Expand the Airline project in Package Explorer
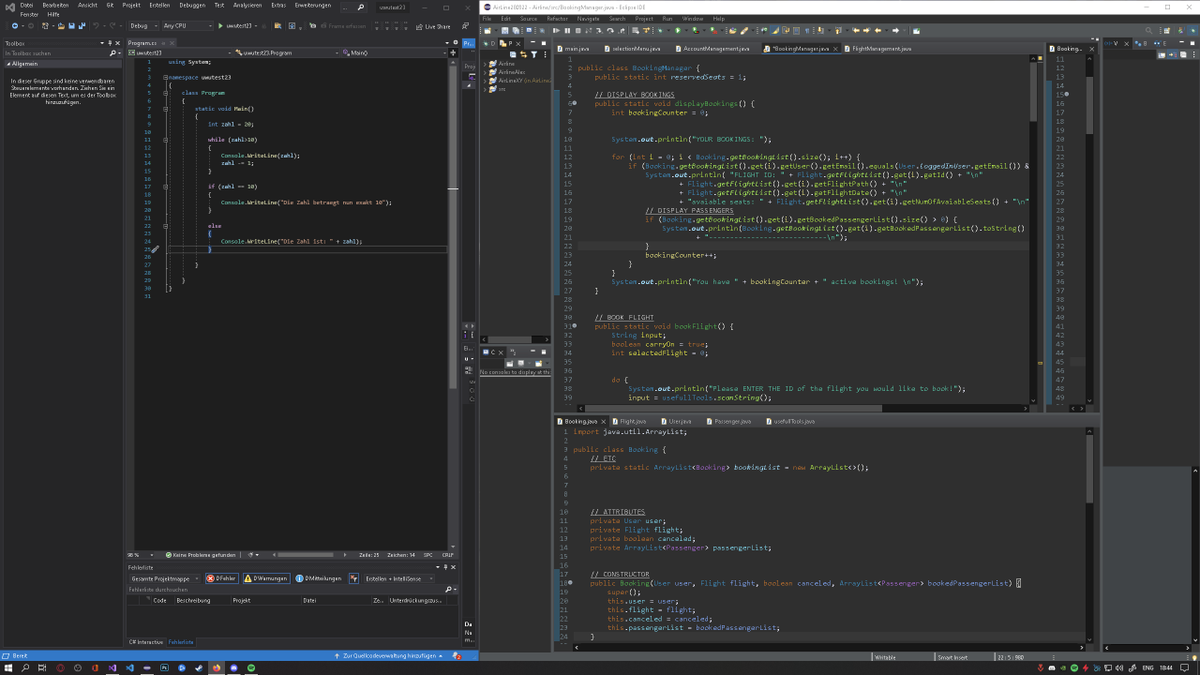This screenshot has width=1200, height=675. (485, 64)
